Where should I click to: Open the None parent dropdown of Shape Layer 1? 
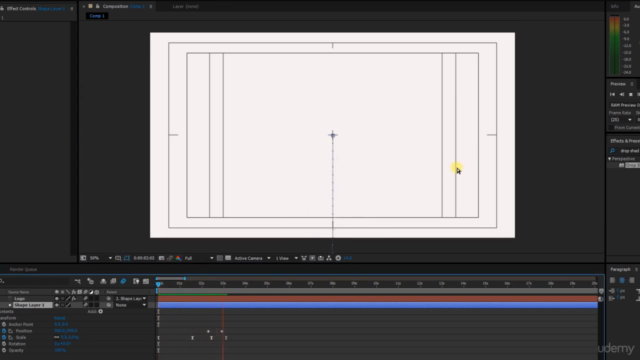click(x=131, y=305)
